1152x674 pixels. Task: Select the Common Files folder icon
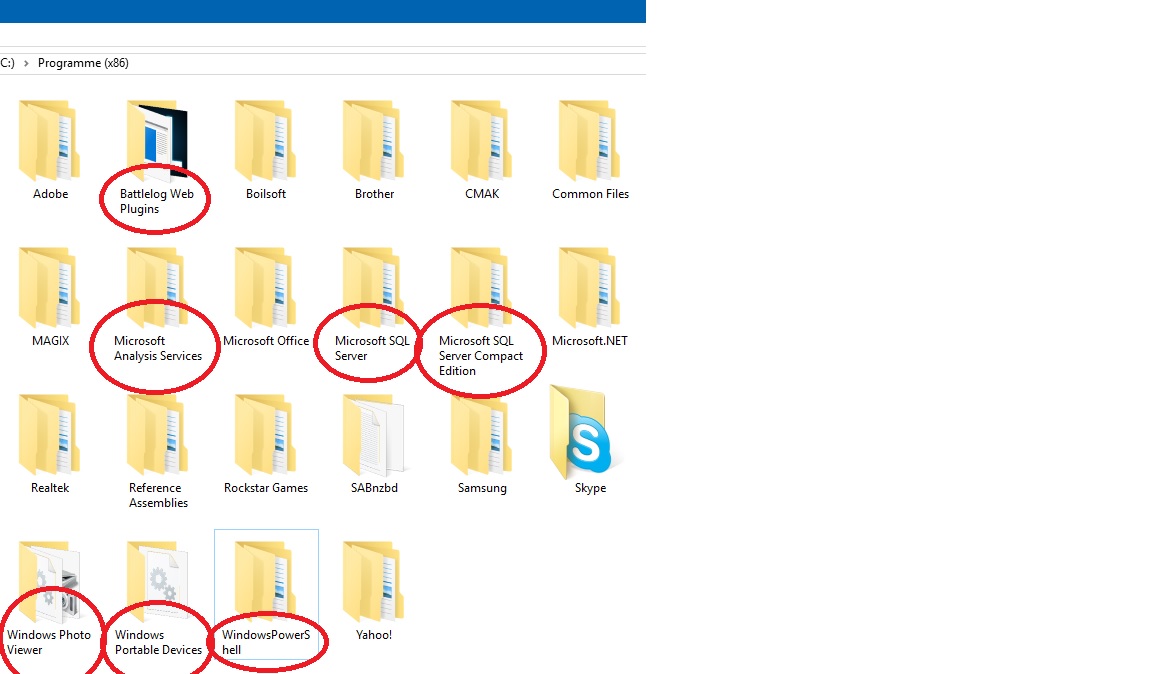click(x=589, y=140)
